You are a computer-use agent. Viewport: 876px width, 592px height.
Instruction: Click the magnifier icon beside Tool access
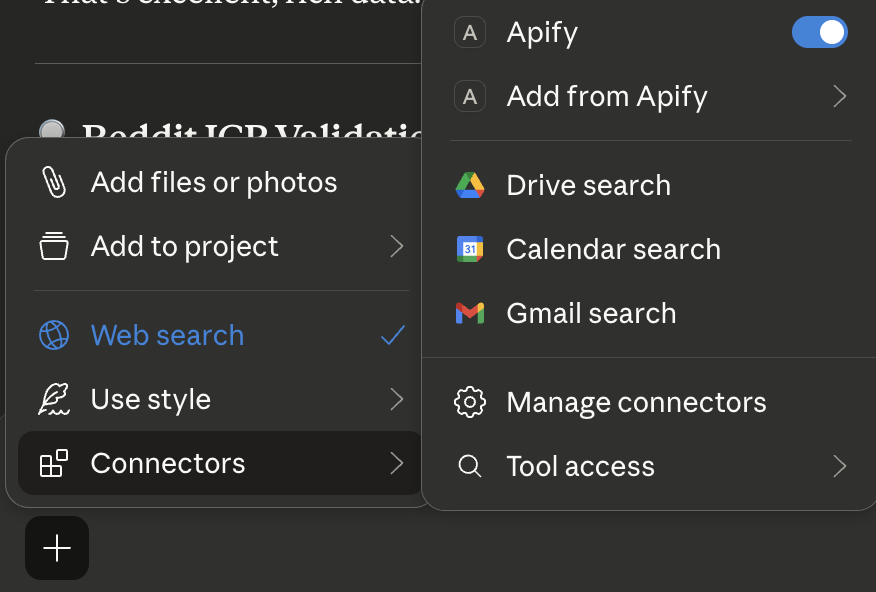click(x=470, y=466)
